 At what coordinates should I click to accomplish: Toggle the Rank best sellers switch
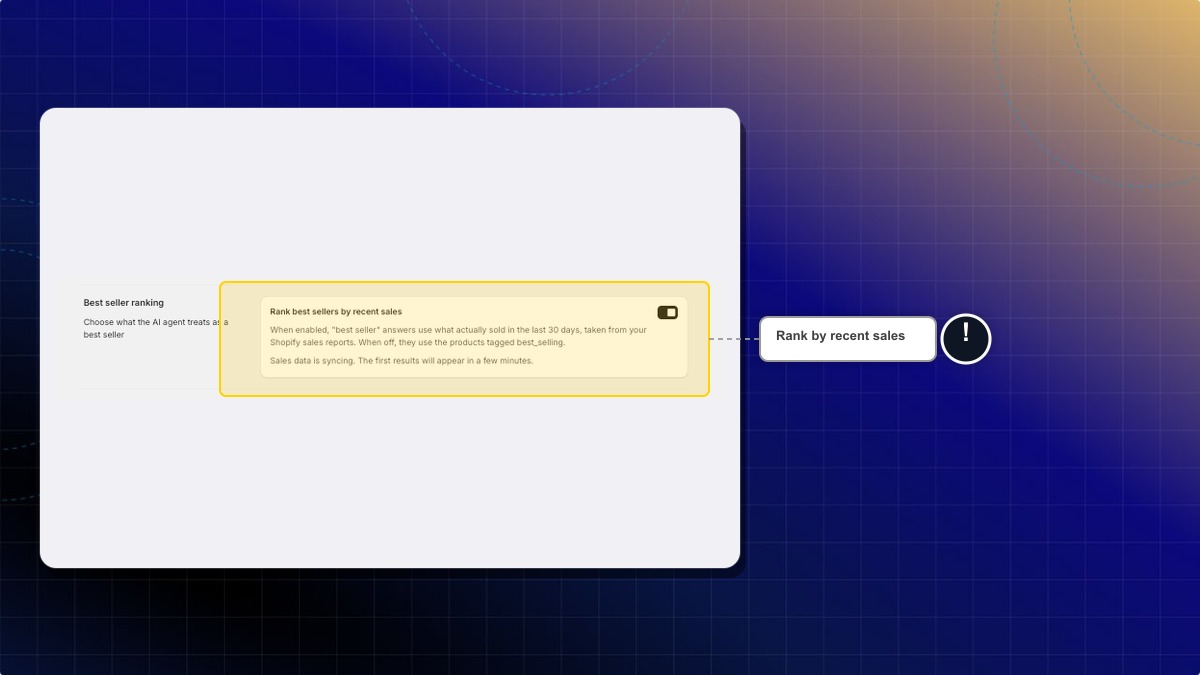pos(667,313)
